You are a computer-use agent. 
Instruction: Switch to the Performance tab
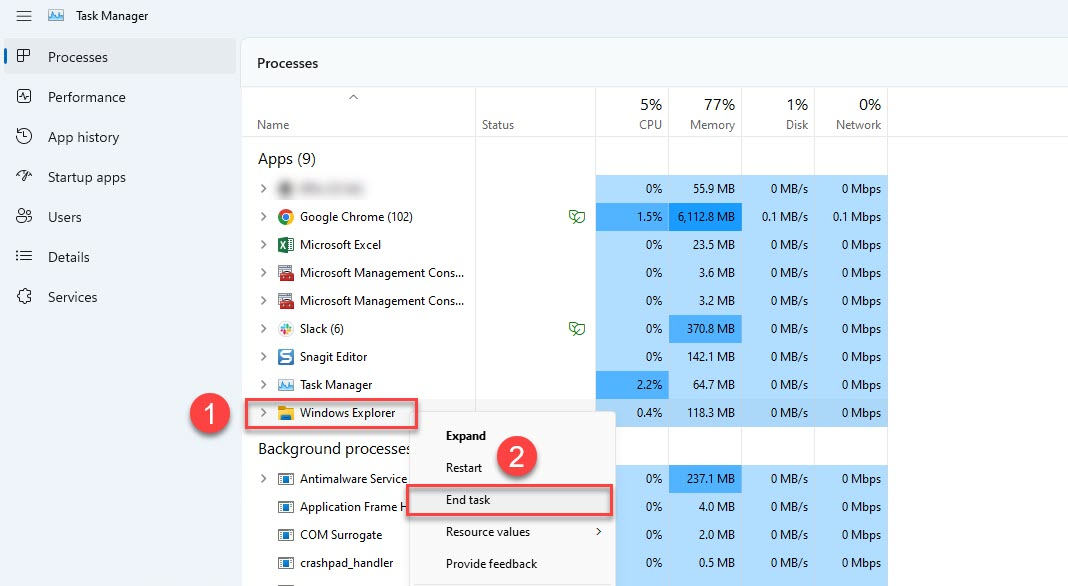pos(86,97)
